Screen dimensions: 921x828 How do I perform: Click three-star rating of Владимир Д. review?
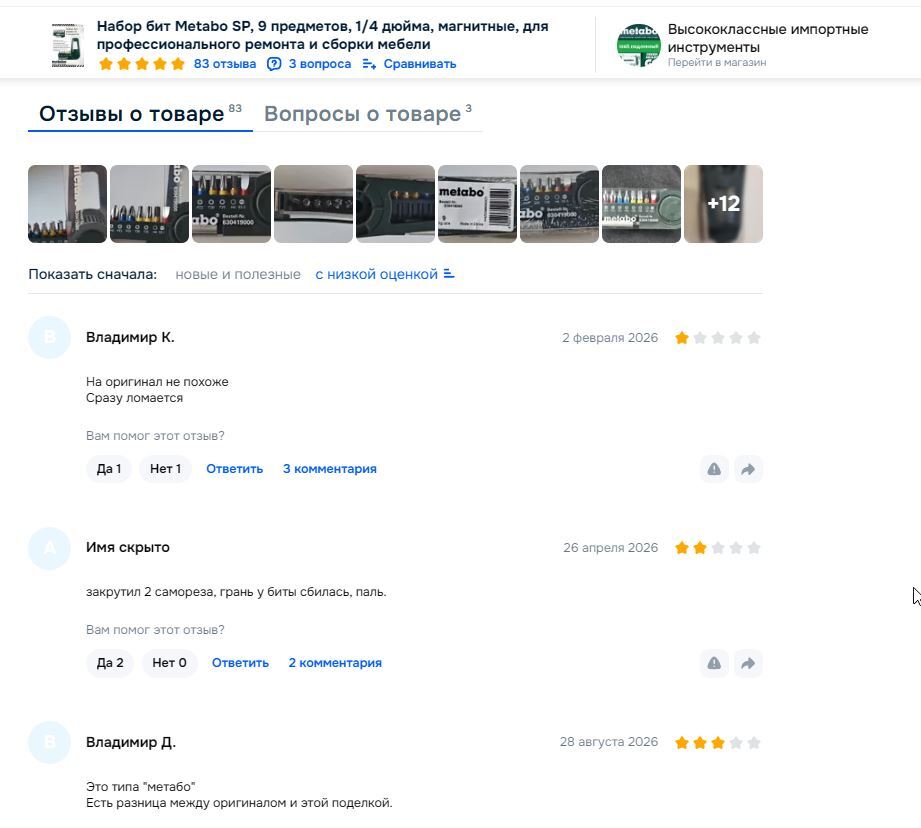pos(718,743)
